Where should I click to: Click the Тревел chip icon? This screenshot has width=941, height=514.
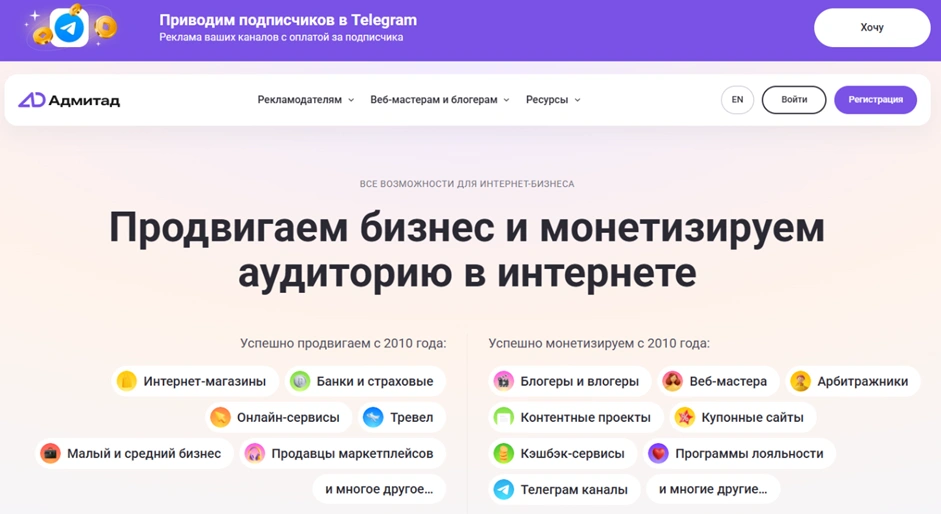tap(373, 417)
